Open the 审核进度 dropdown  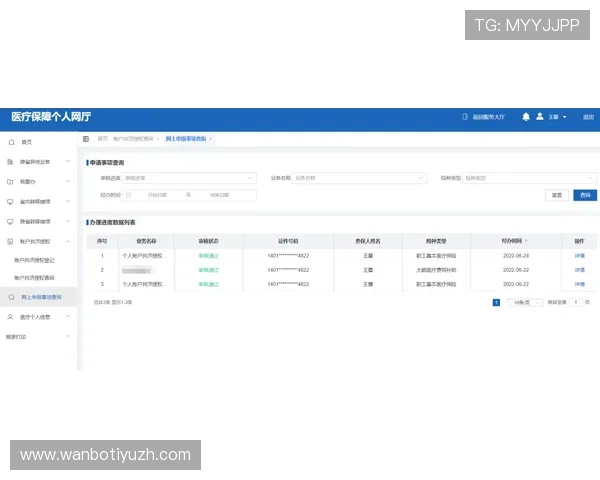[189, 178]
